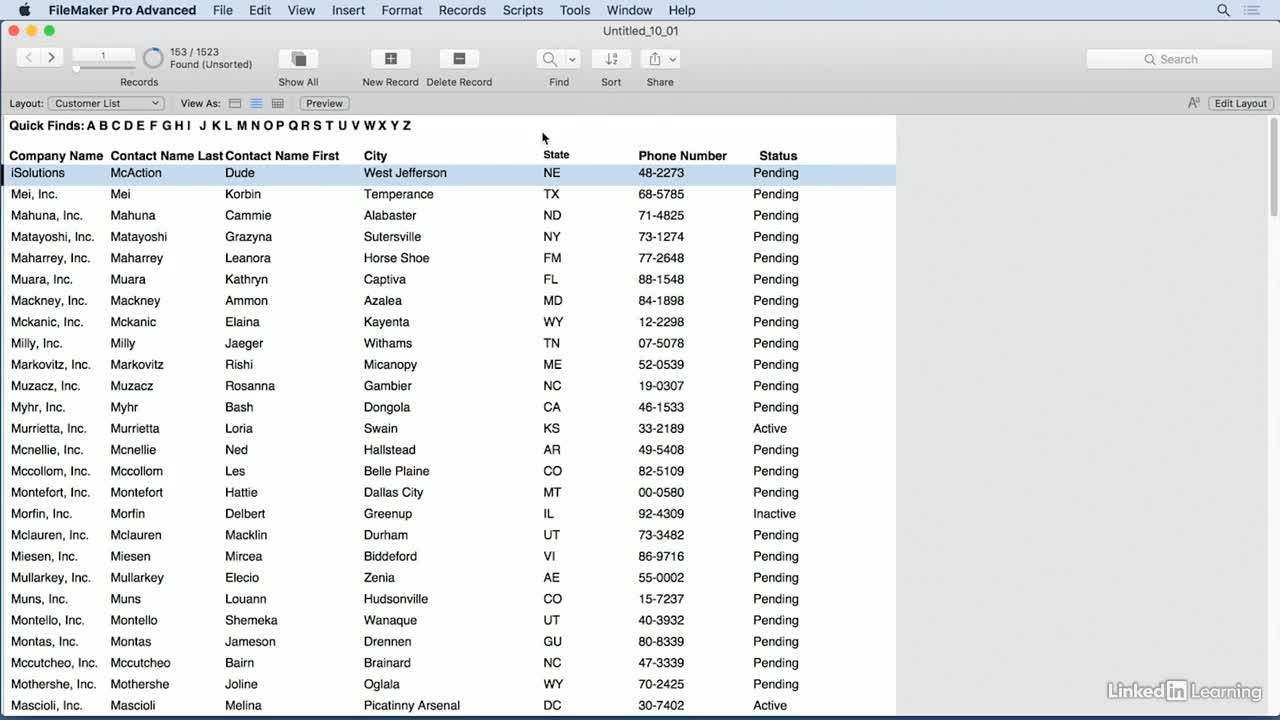
Task: Click the Edit Layout button
Action: click(x=1240, y=103)
